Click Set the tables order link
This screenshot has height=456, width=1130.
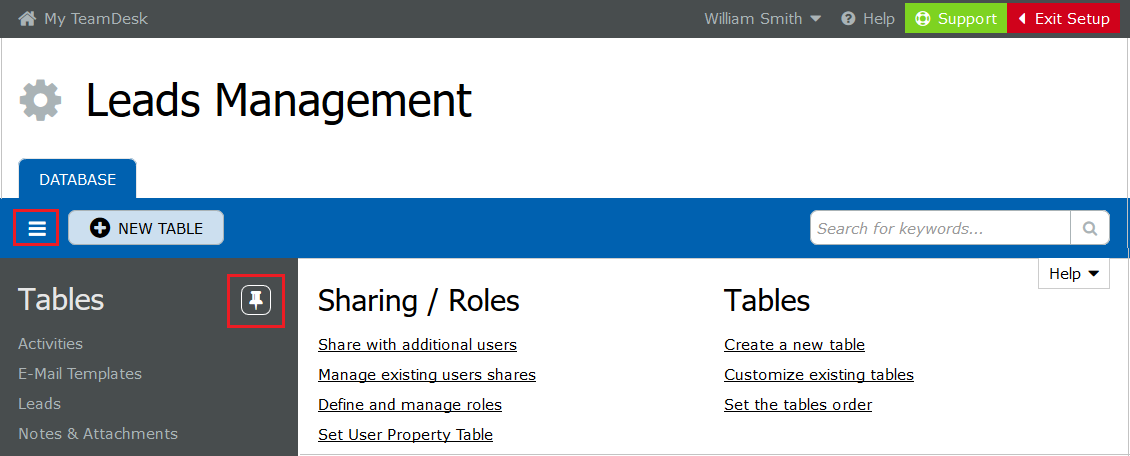[x=798, y=405]
